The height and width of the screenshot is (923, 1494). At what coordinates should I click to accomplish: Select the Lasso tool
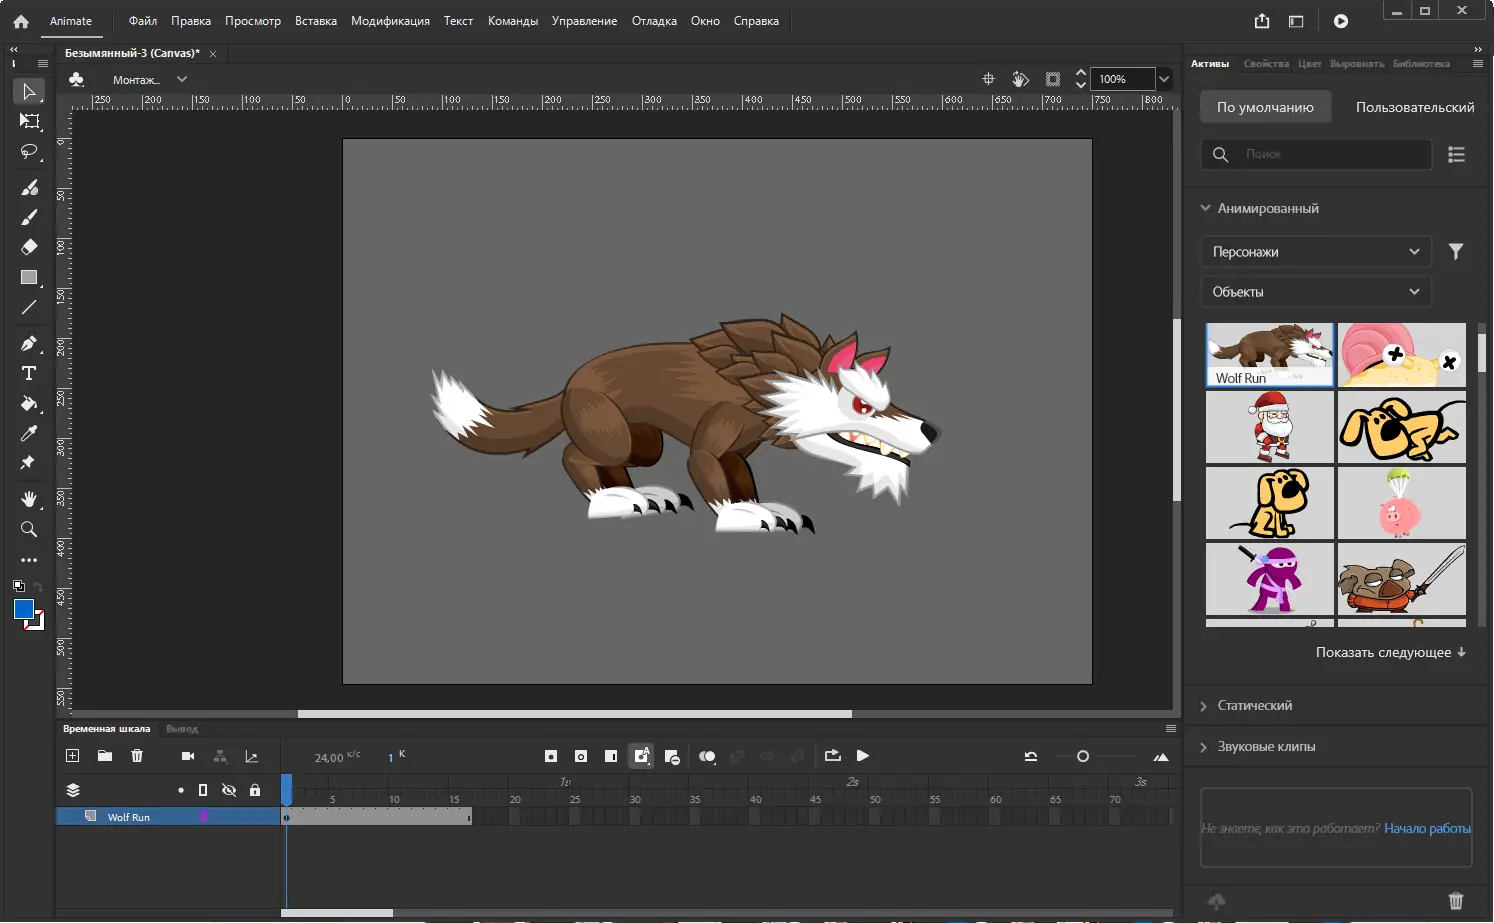coord(29,152)
